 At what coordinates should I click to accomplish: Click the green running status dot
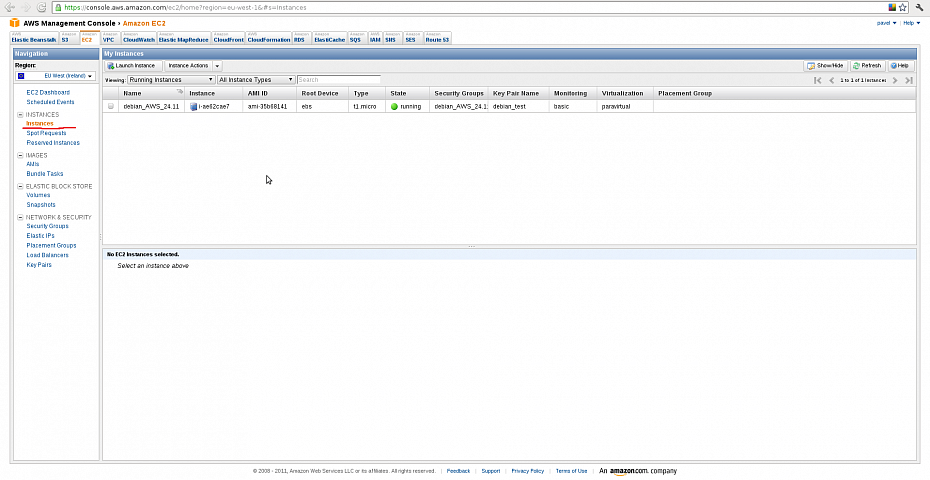coord(394,107)
